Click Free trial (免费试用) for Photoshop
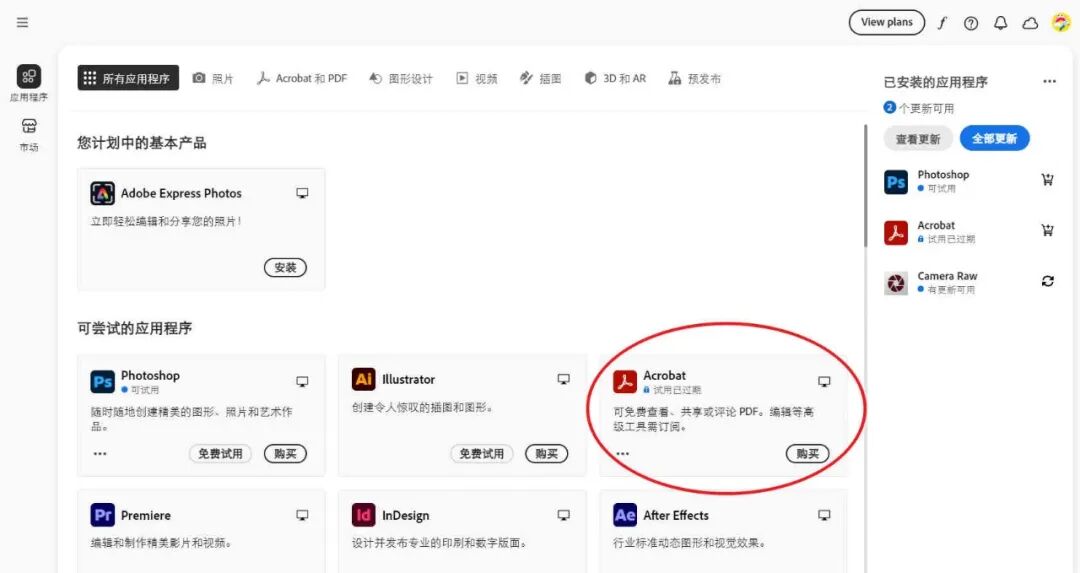This screenshot has height=573, width=1080. [x=220, y=454]
